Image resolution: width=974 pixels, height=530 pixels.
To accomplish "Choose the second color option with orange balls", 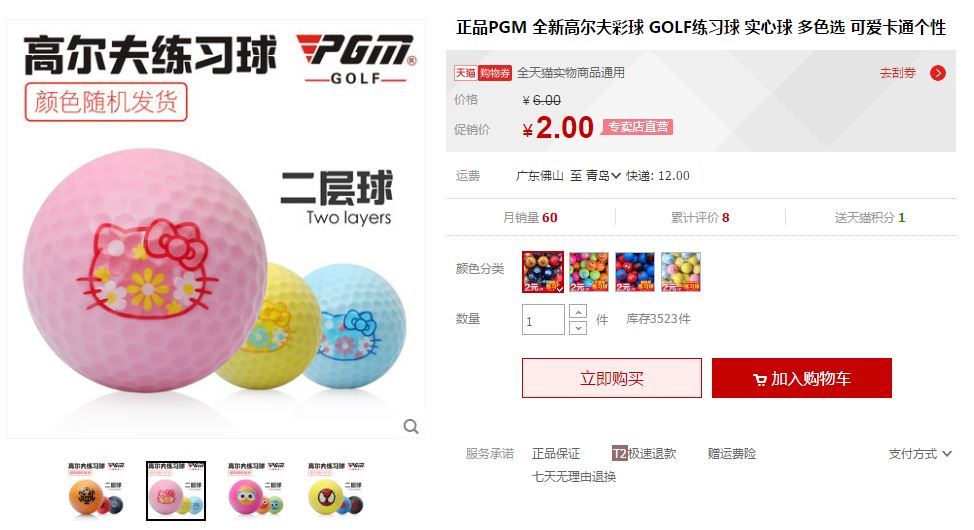I will [589, 272].
